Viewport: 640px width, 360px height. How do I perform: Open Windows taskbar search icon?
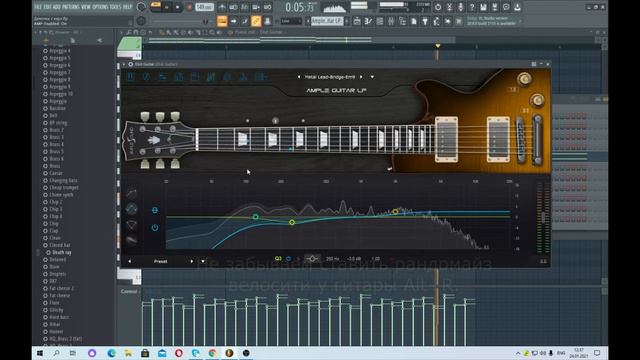[x=57, y=353]
